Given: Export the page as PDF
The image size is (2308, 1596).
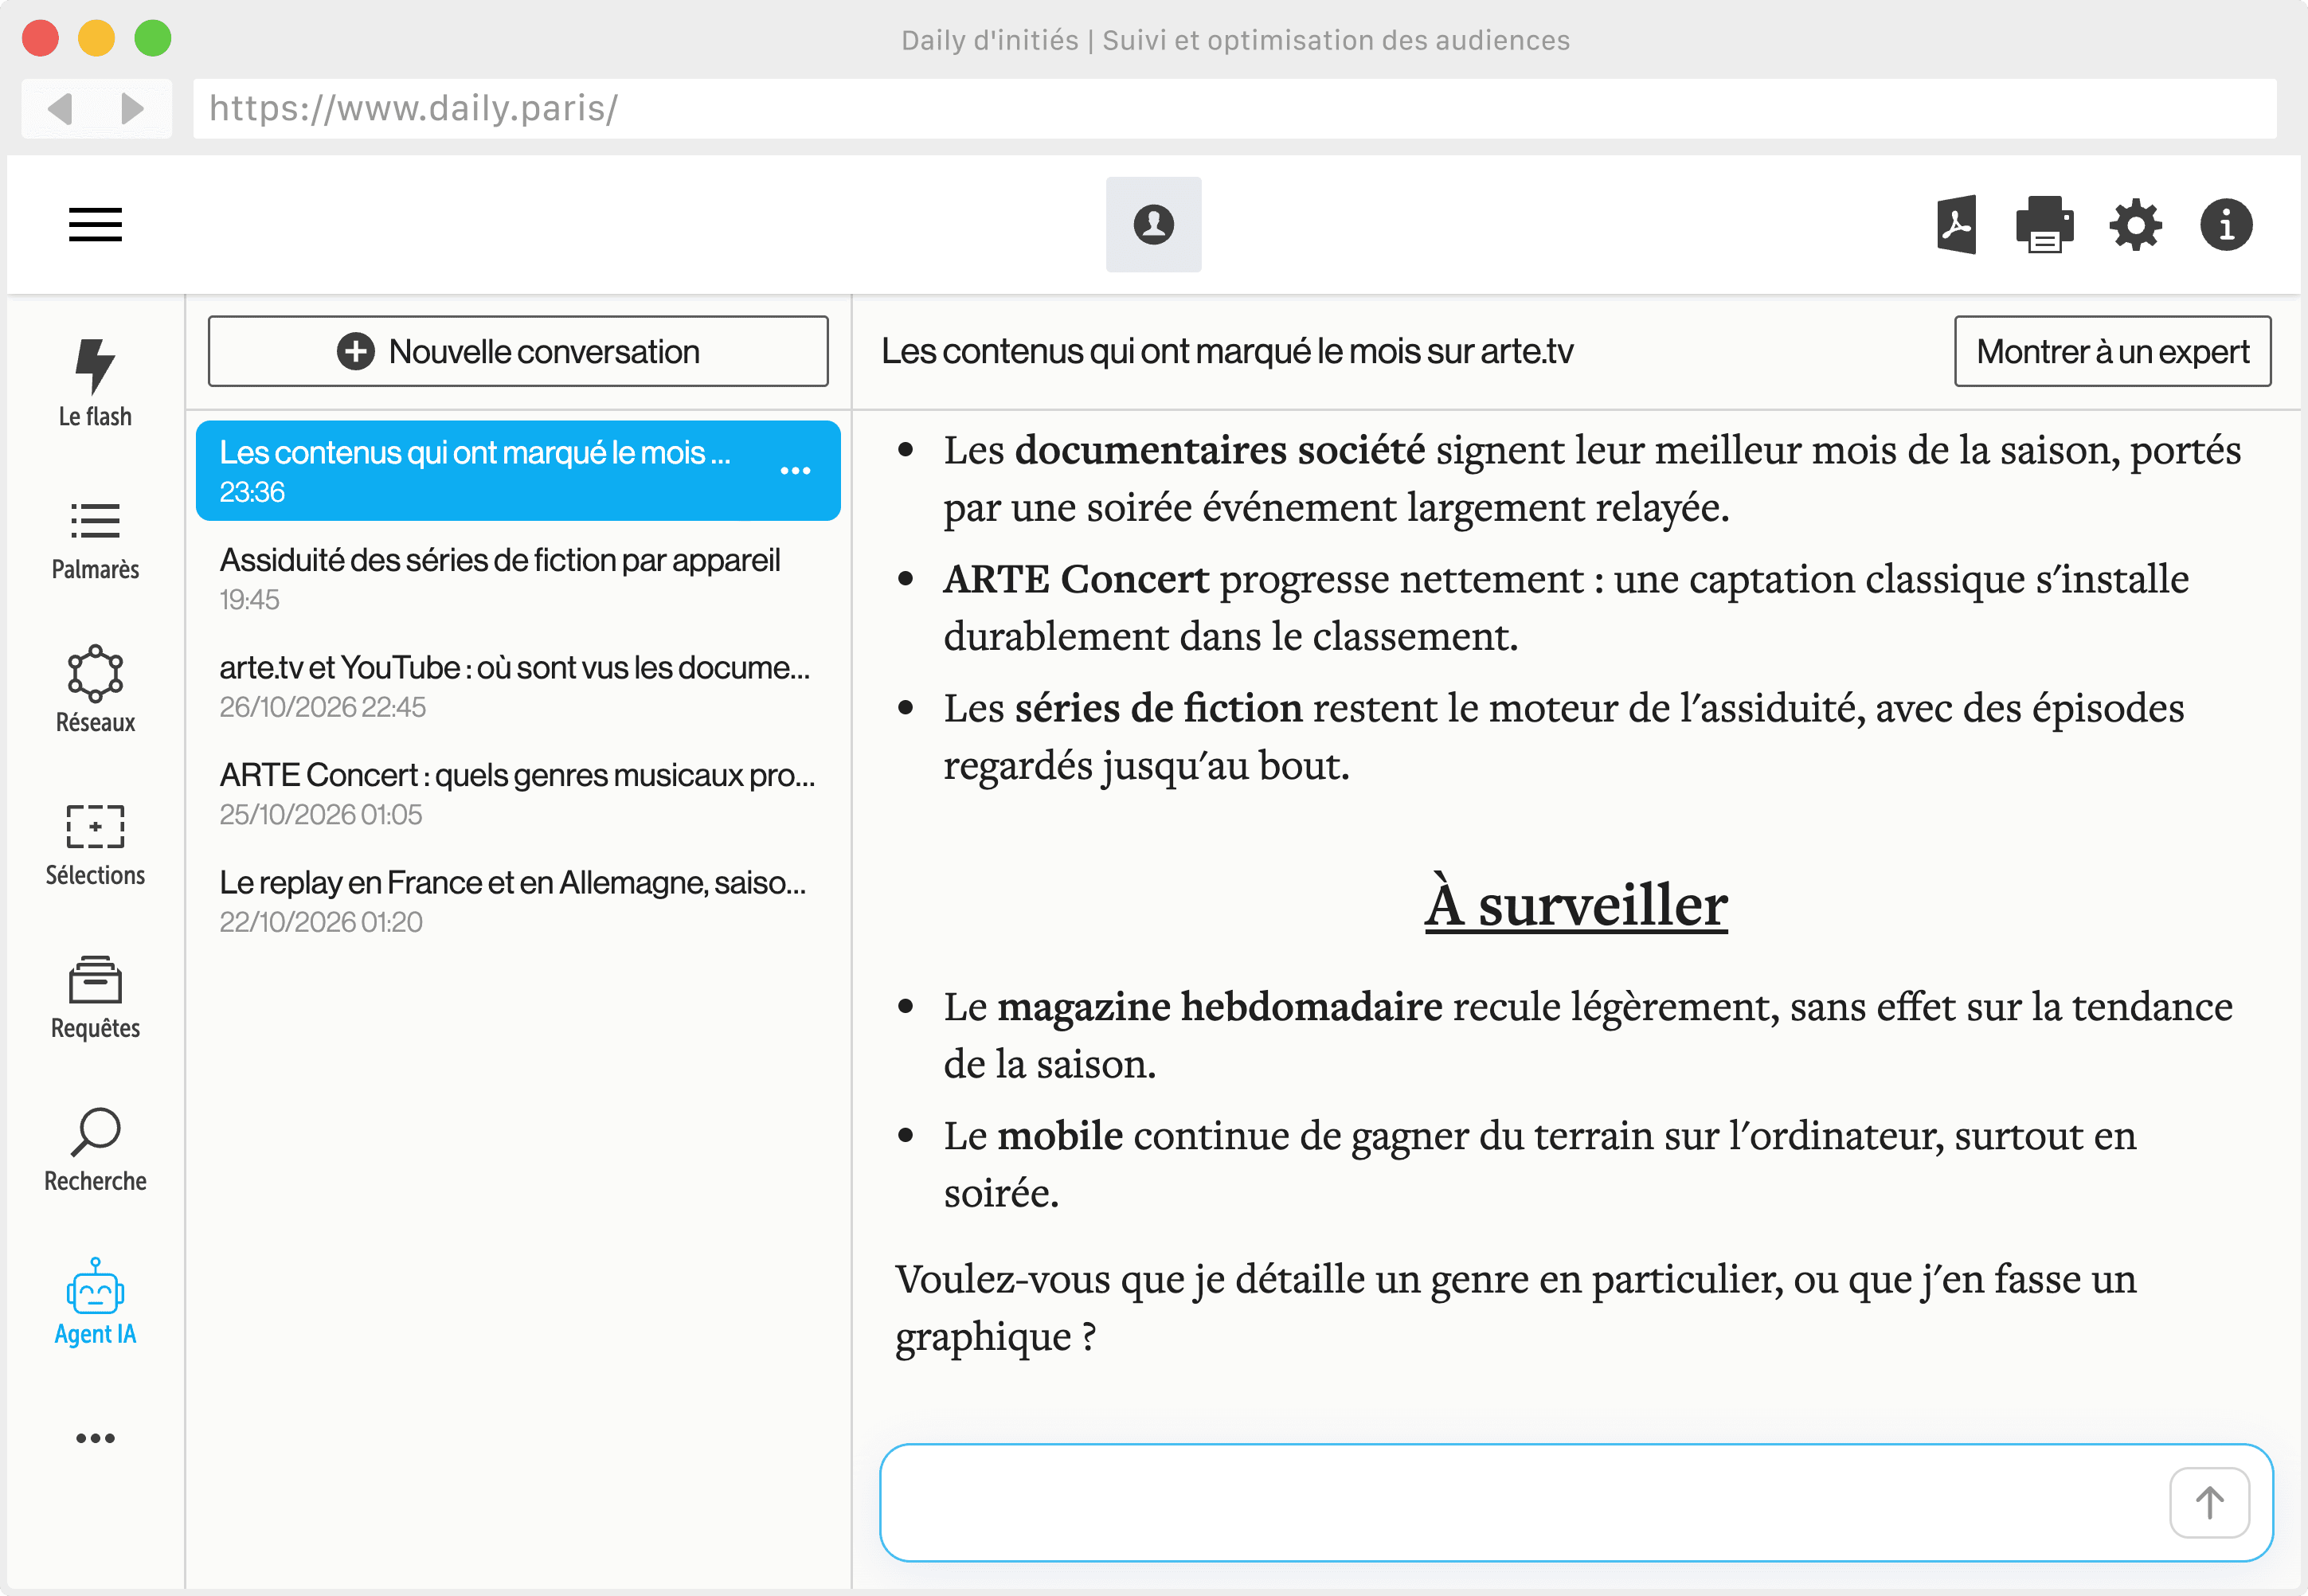Looking at the screenshot, I should (x=1956, y=224).
